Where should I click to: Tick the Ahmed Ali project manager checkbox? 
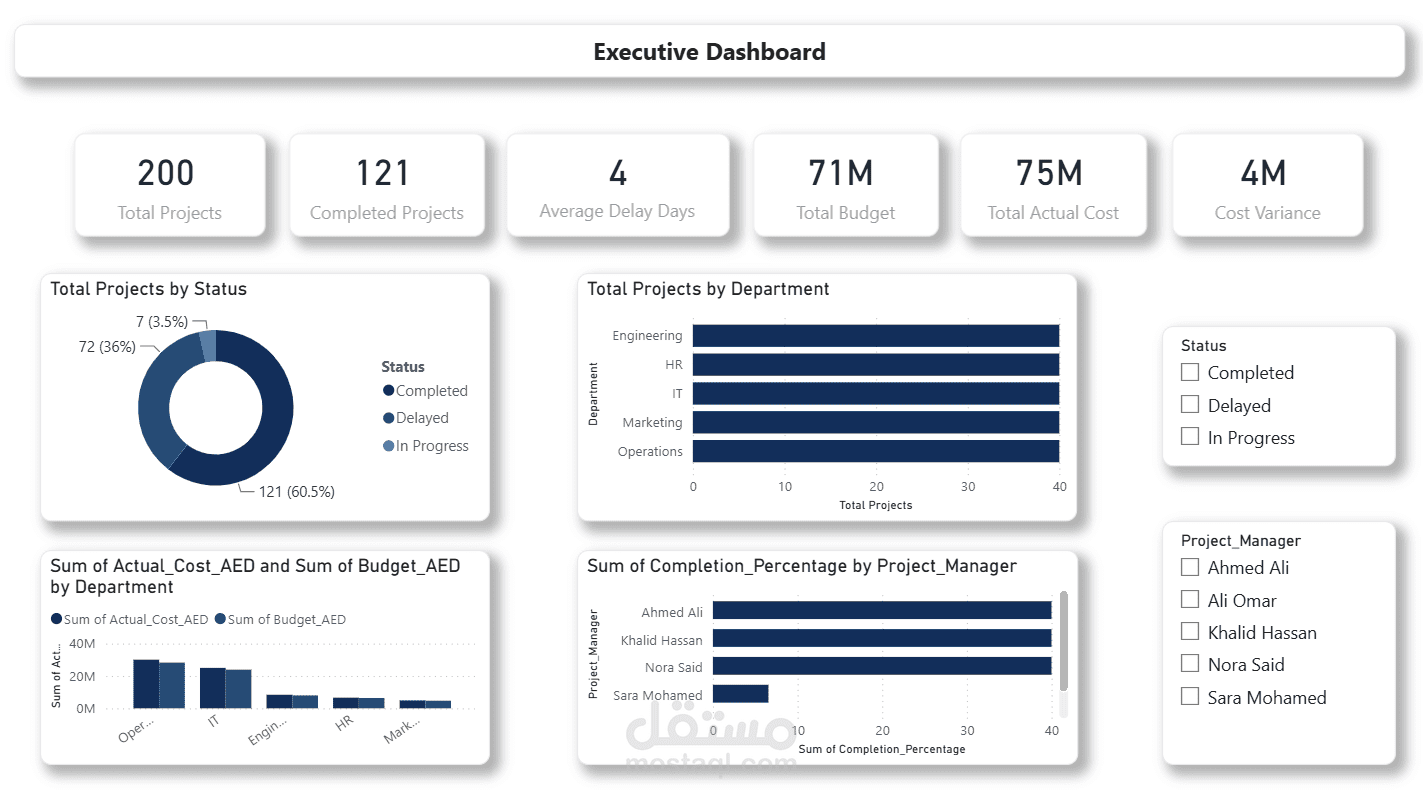pyautogui.click(x=1190, y=567)
